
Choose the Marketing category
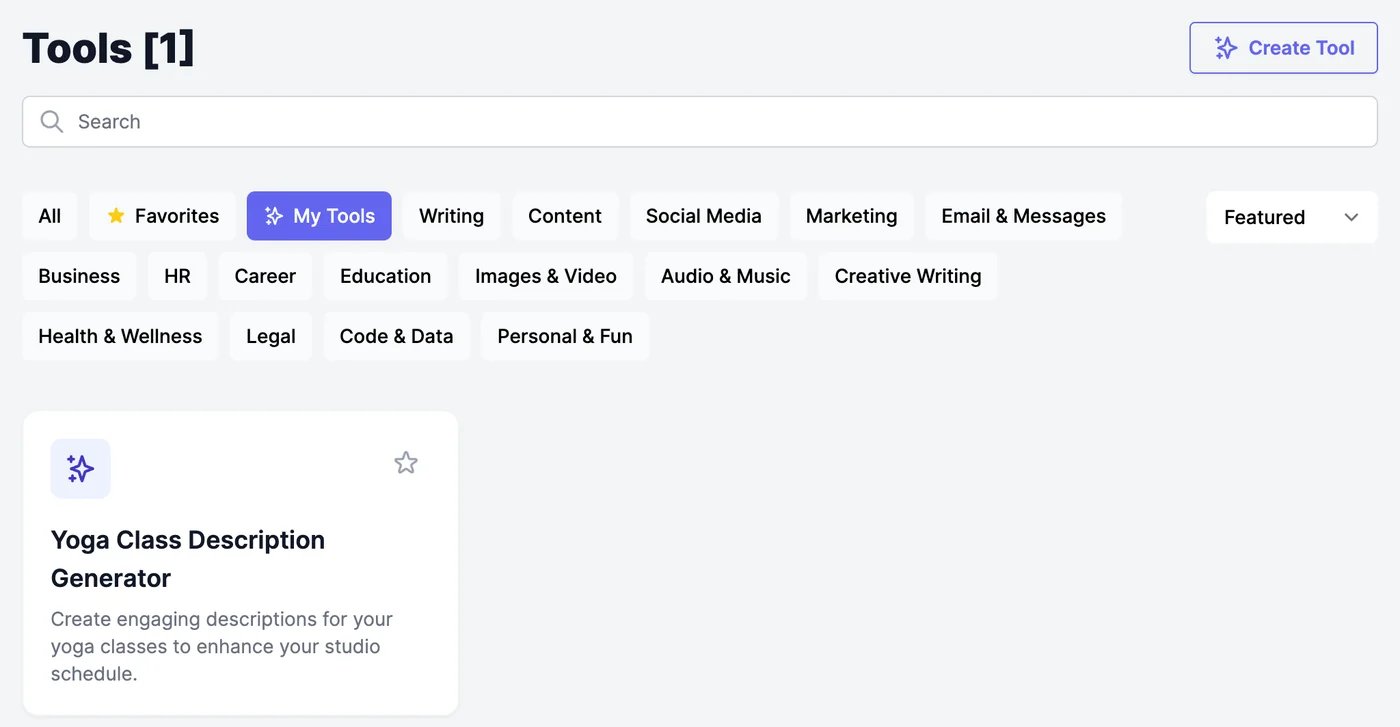click(x=852, y=216)
